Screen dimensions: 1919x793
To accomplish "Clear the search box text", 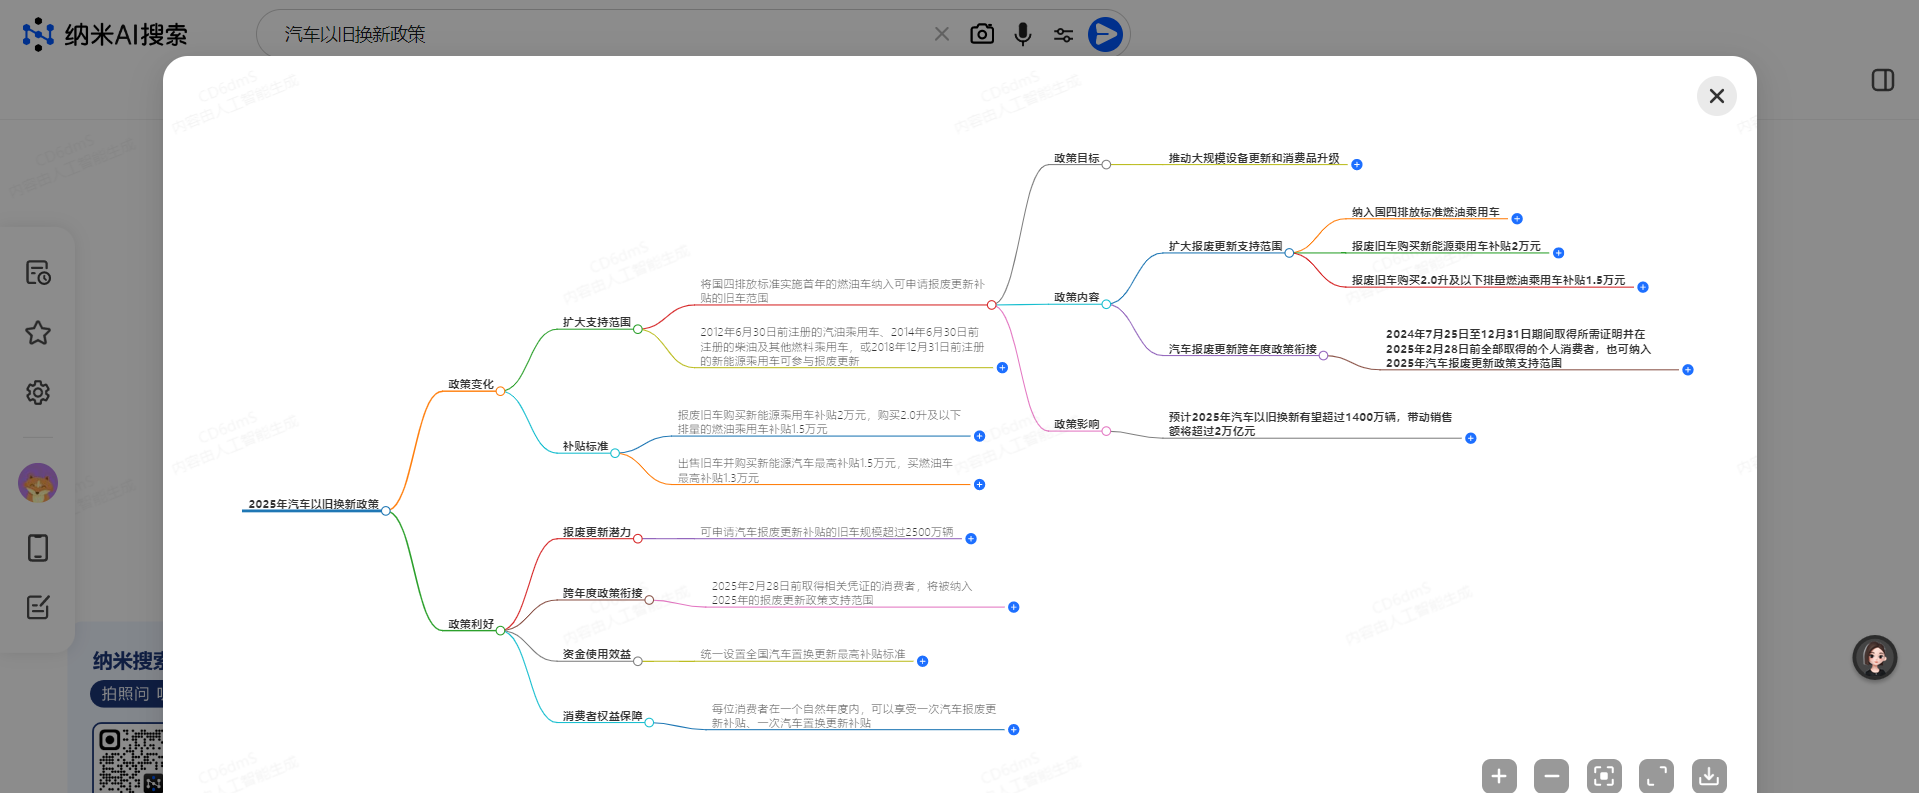I will [x=941, y=34].
